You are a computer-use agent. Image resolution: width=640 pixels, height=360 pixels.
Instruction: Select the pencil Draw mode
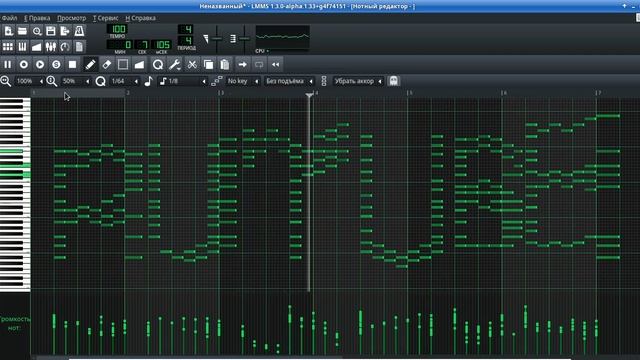90,64
